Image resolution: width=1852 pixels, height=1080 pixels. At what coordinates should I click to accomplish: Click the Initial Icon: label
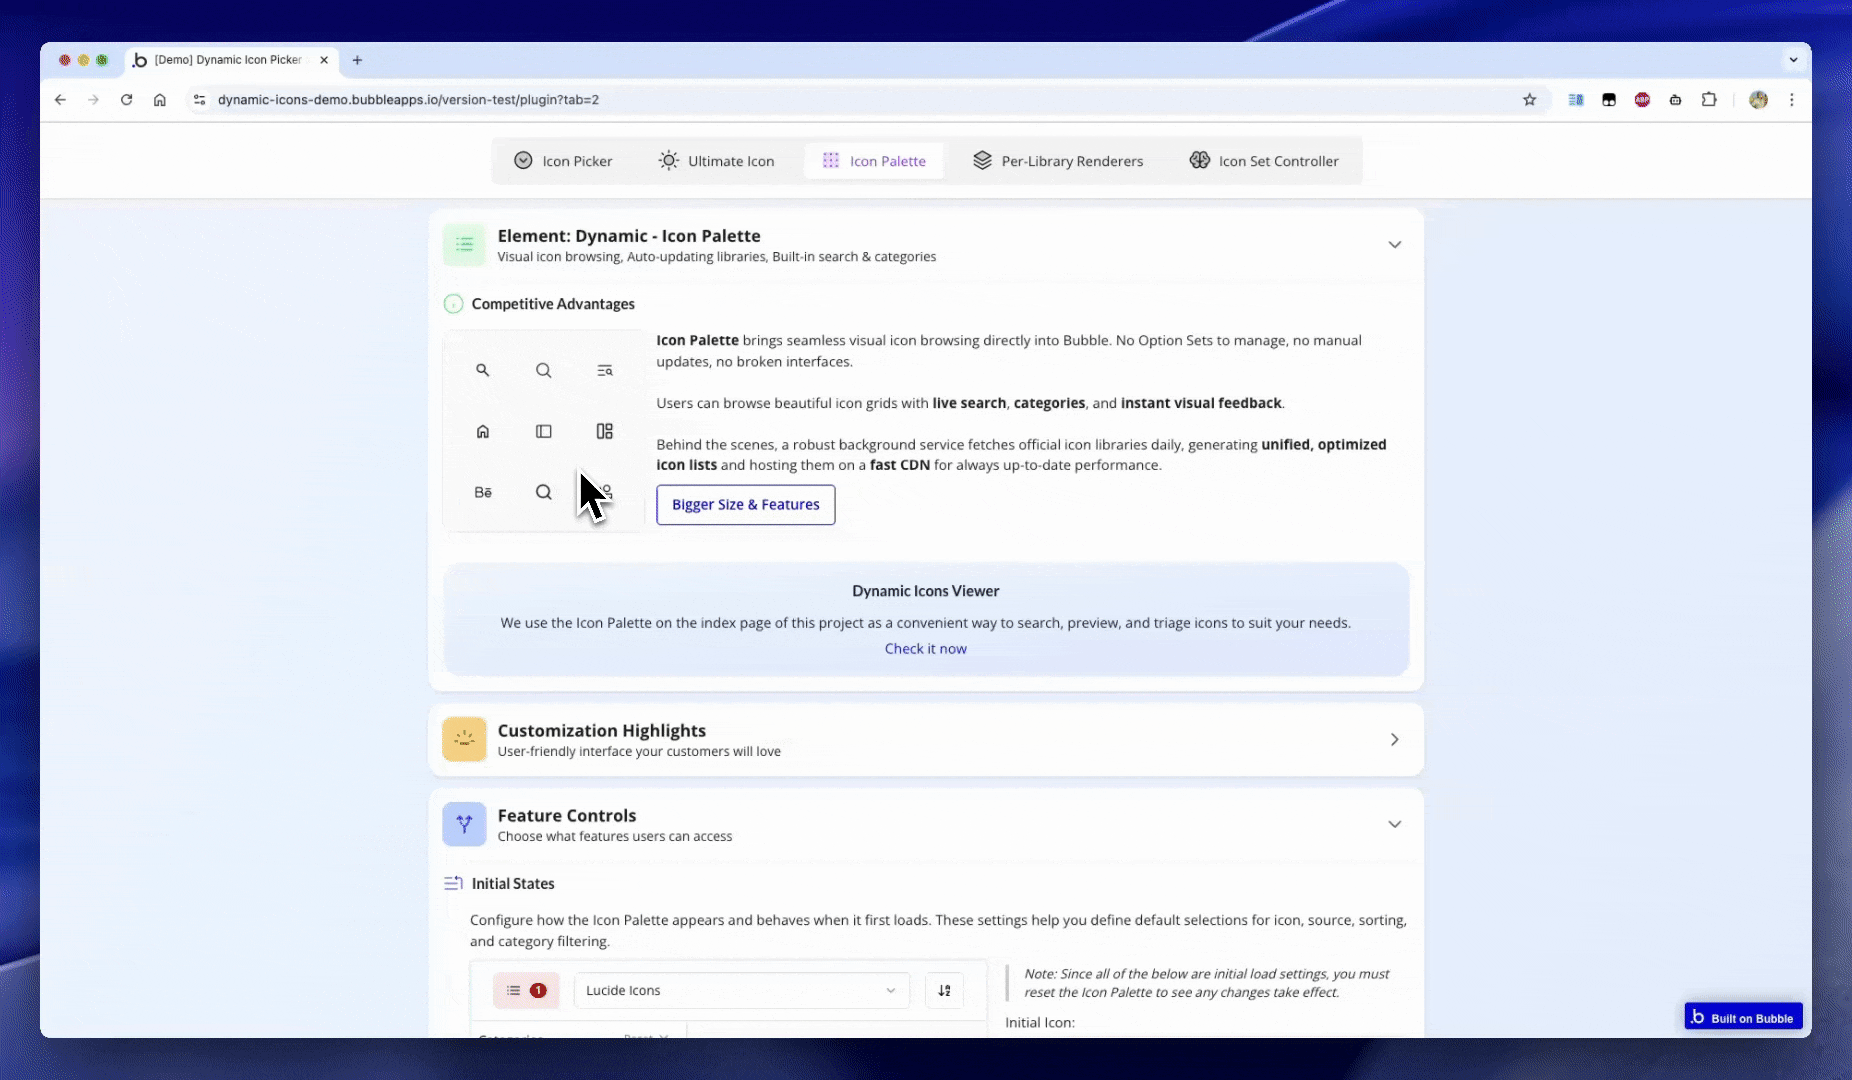pyautogui.click(x=1040, y=1023)
